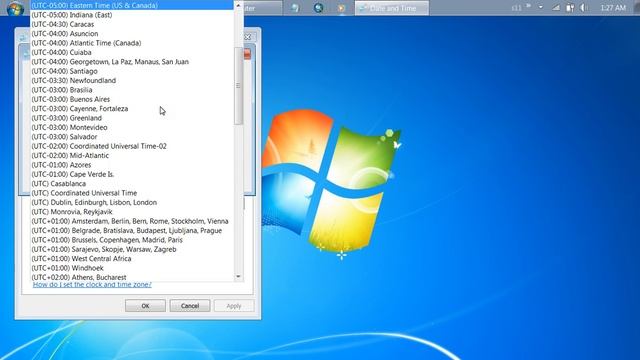Select (UTC+01:00) Windhoek
The image size is (640, 360).
132,268
